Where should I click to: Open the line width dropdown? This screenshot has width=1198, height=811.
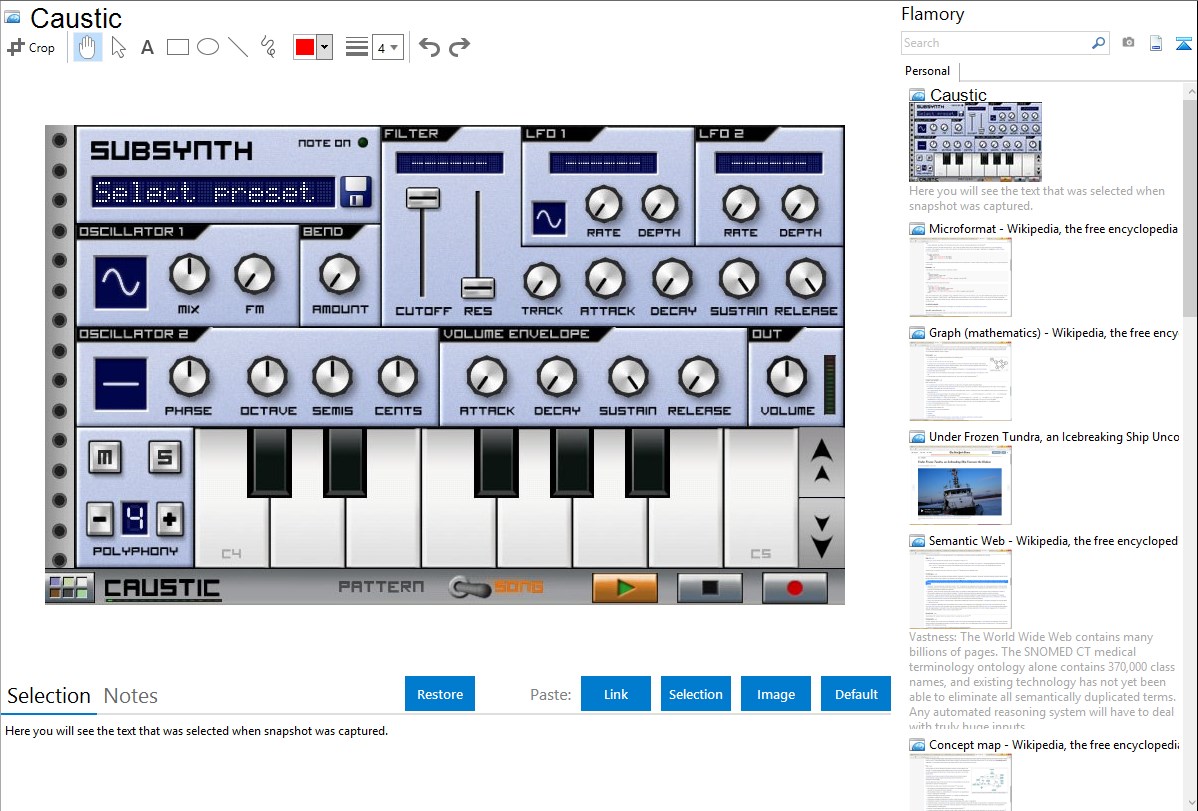(x=387, y=47)
